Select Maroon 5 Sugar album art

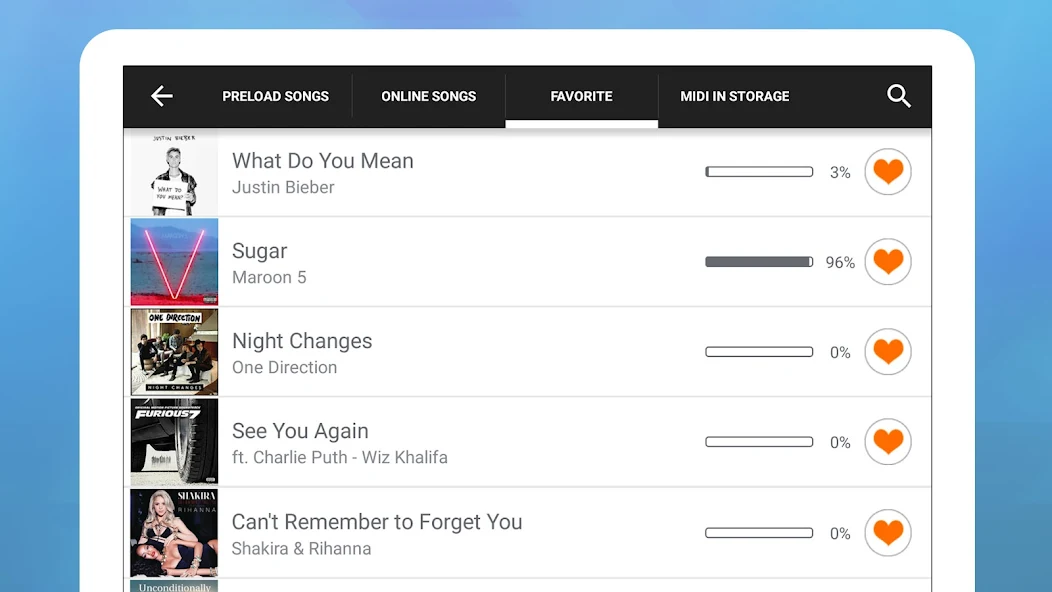pos(174,262)
